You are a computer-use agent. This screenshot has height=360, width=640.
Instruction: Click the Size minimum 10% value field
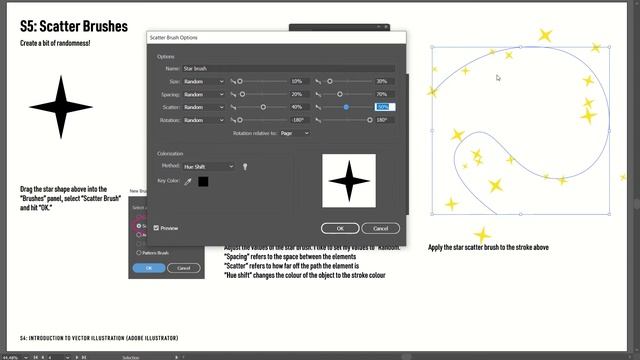click(x=300, y=82)
